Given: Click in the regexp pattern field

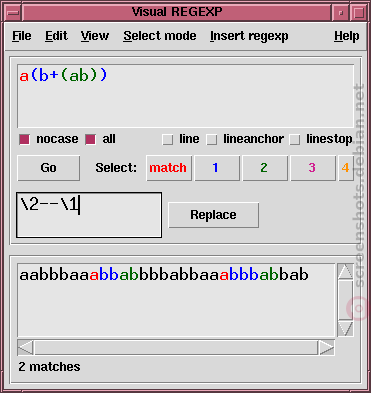Looking at the screenshot, I should 185,96.
